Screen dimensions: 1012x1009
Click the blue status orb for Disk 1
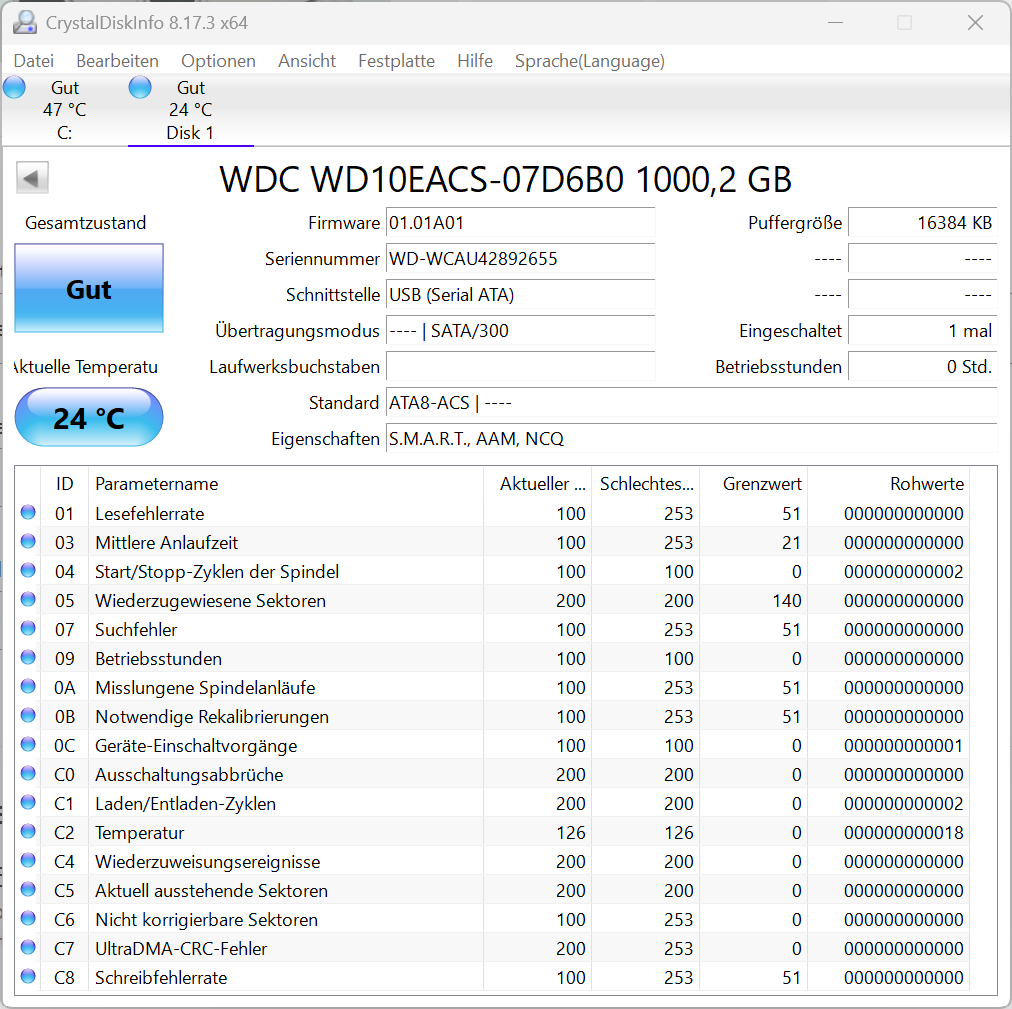pyautogui.click(x=140, y=87)
